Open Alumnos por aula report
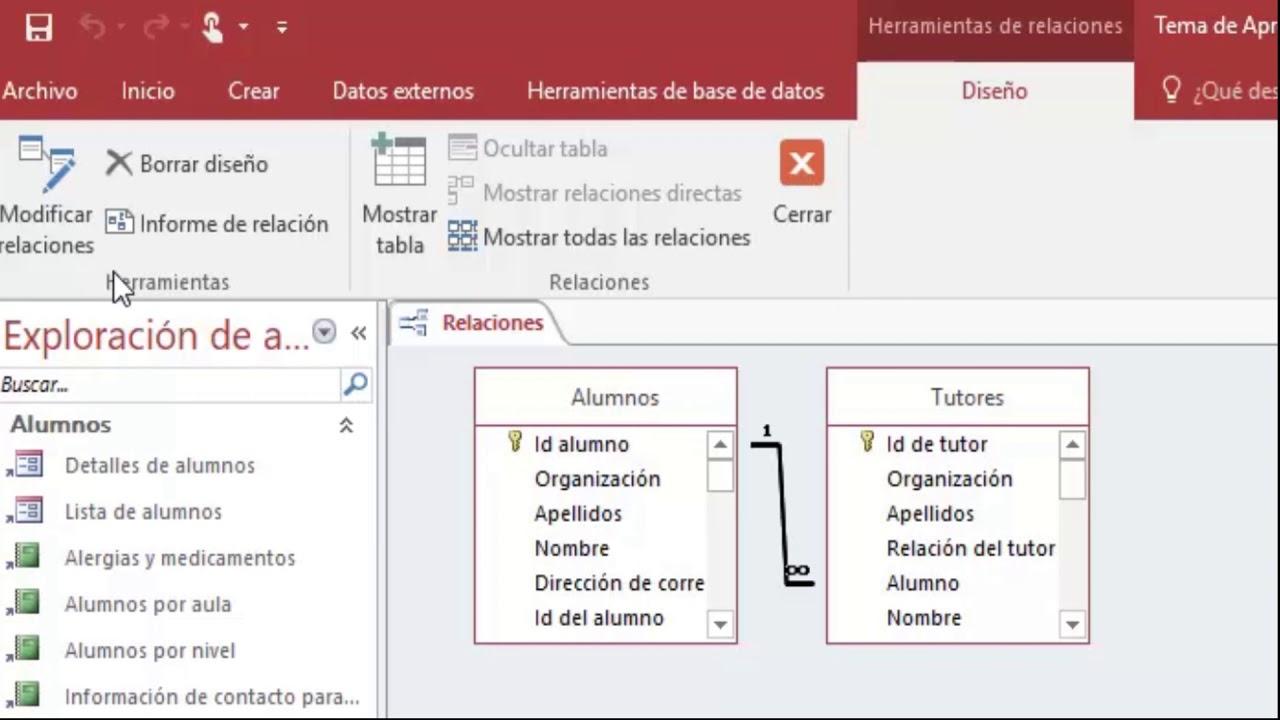The height and width of the screenshot is (720, 1280). pyautogui.click(x=148, y=604)
